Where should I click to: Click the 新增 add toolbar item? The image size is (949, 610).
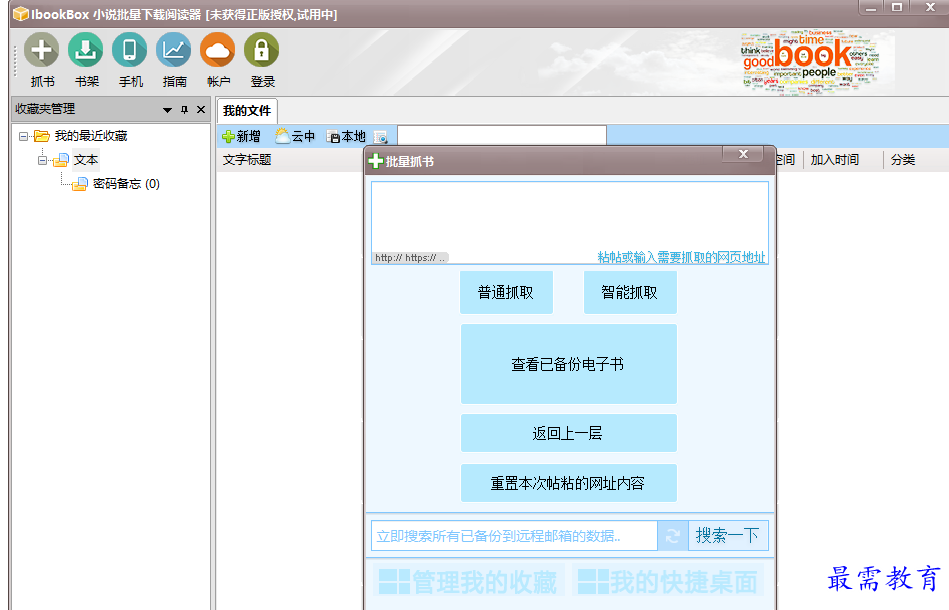tap(241, 137)
